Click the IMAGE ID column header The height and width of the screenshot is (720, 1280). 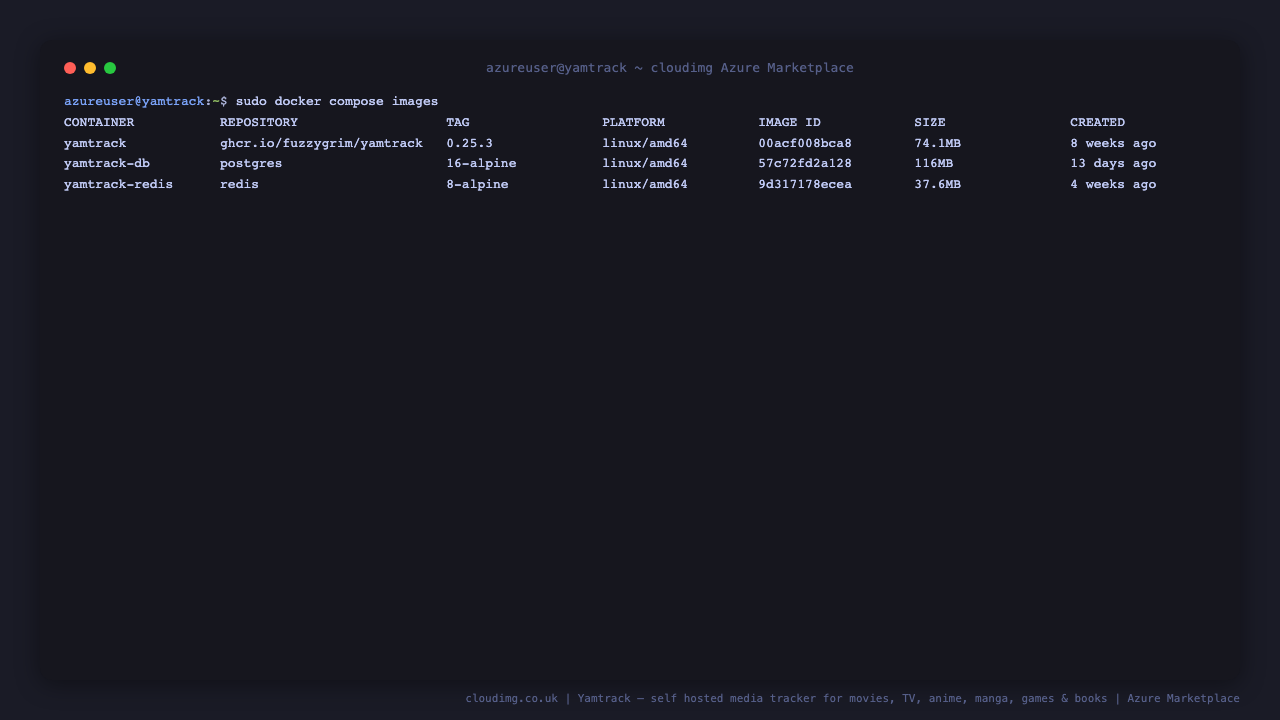tap(789, 123)
